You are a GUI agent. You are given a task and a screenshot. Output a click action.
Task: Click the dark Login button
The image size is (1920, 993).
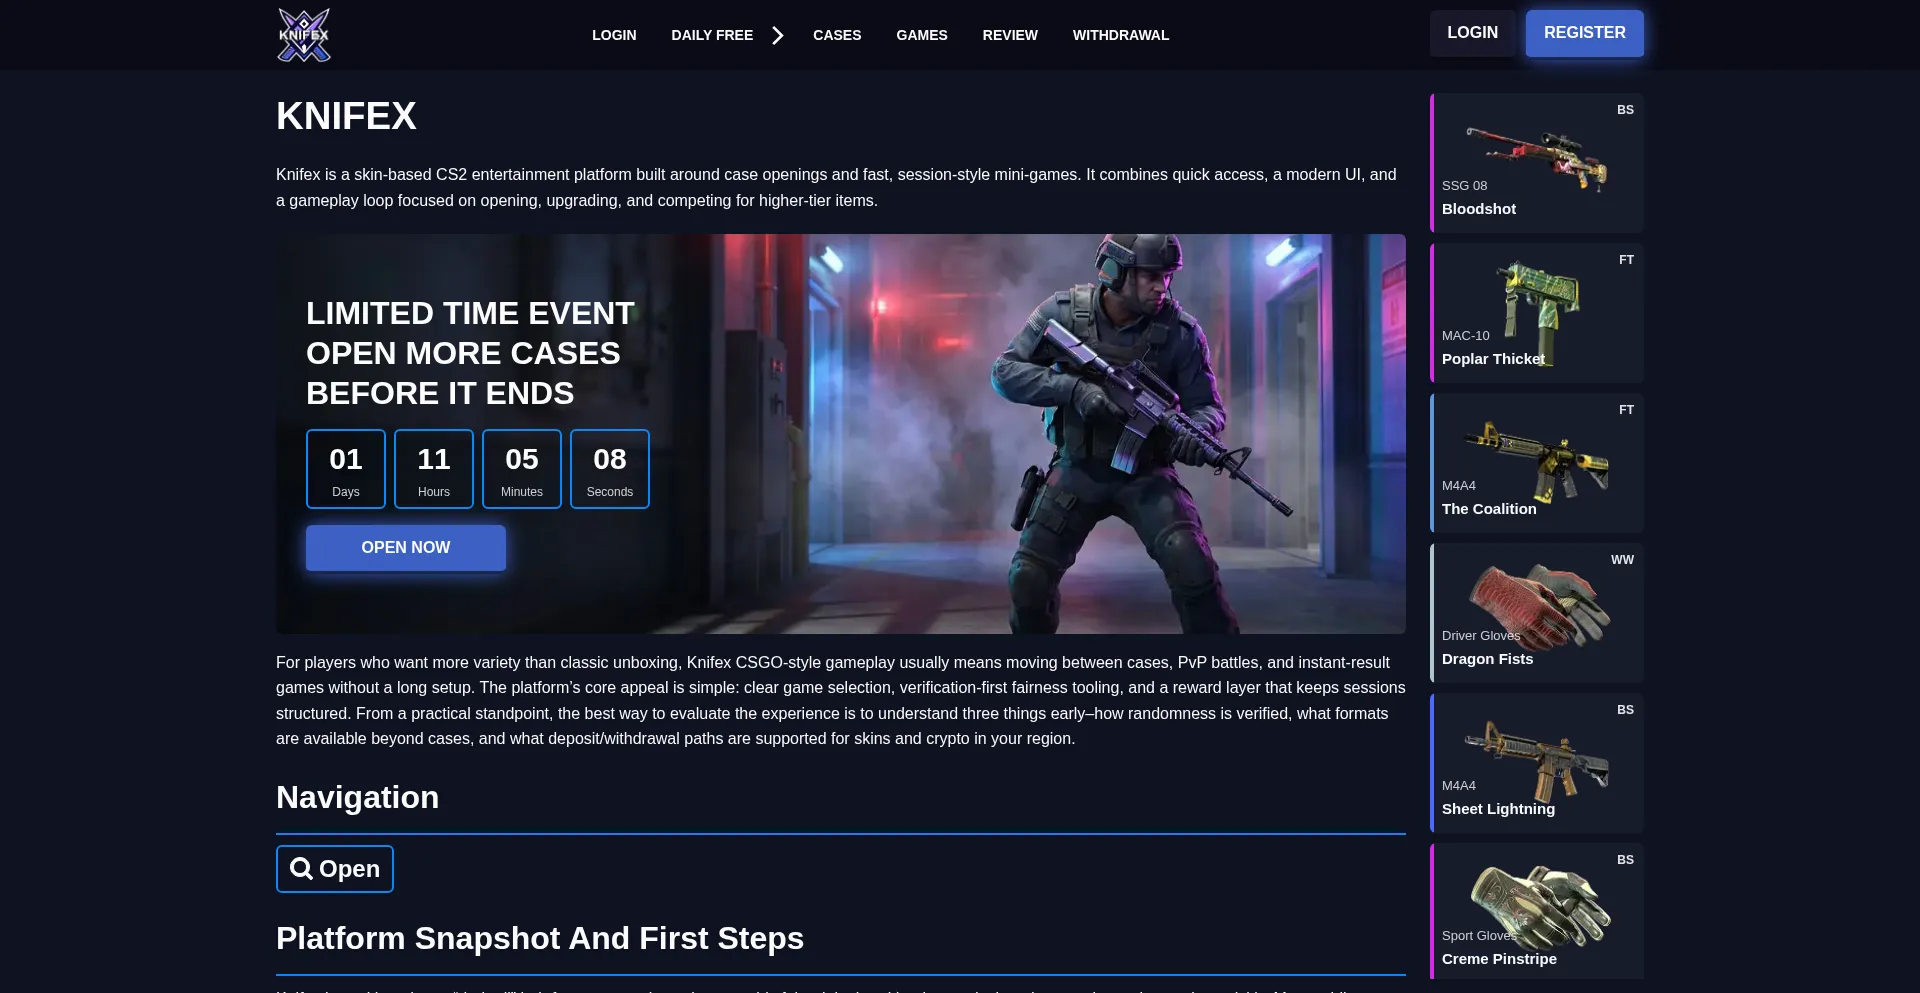(x=1472, y=33)
